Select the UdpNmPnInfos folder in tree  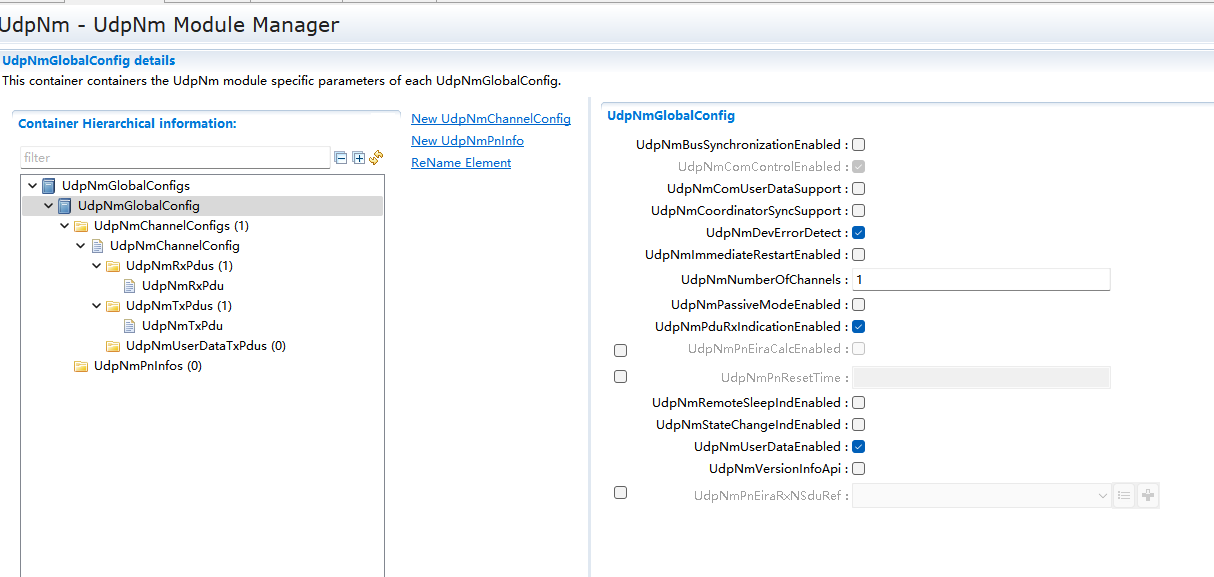pyautogui.click(x=147, y=366)
